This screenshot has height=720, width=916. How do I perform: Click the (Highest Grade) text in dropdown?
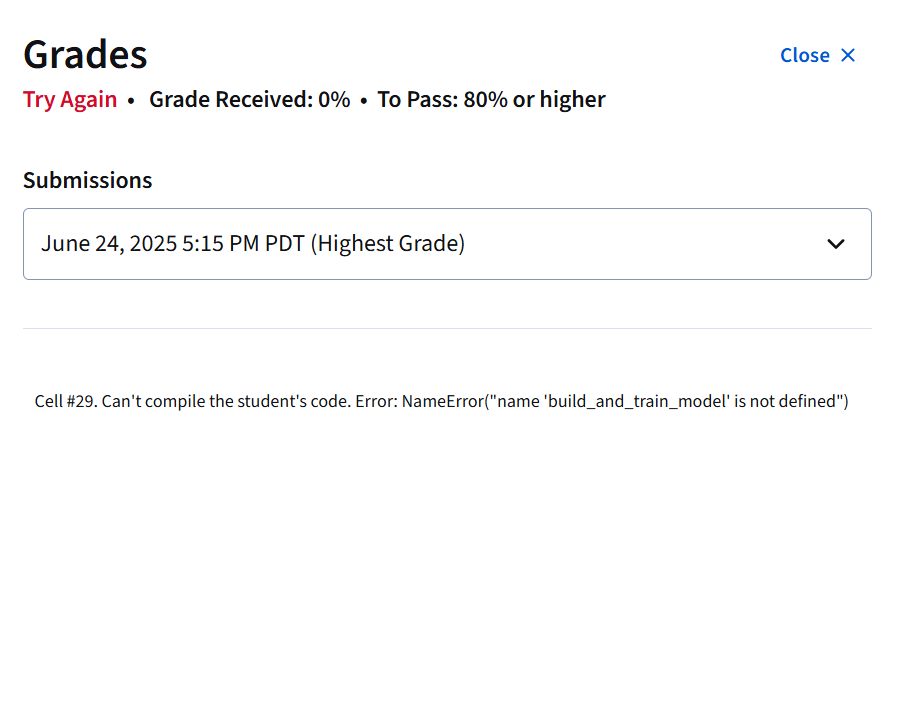click(388, 244)
